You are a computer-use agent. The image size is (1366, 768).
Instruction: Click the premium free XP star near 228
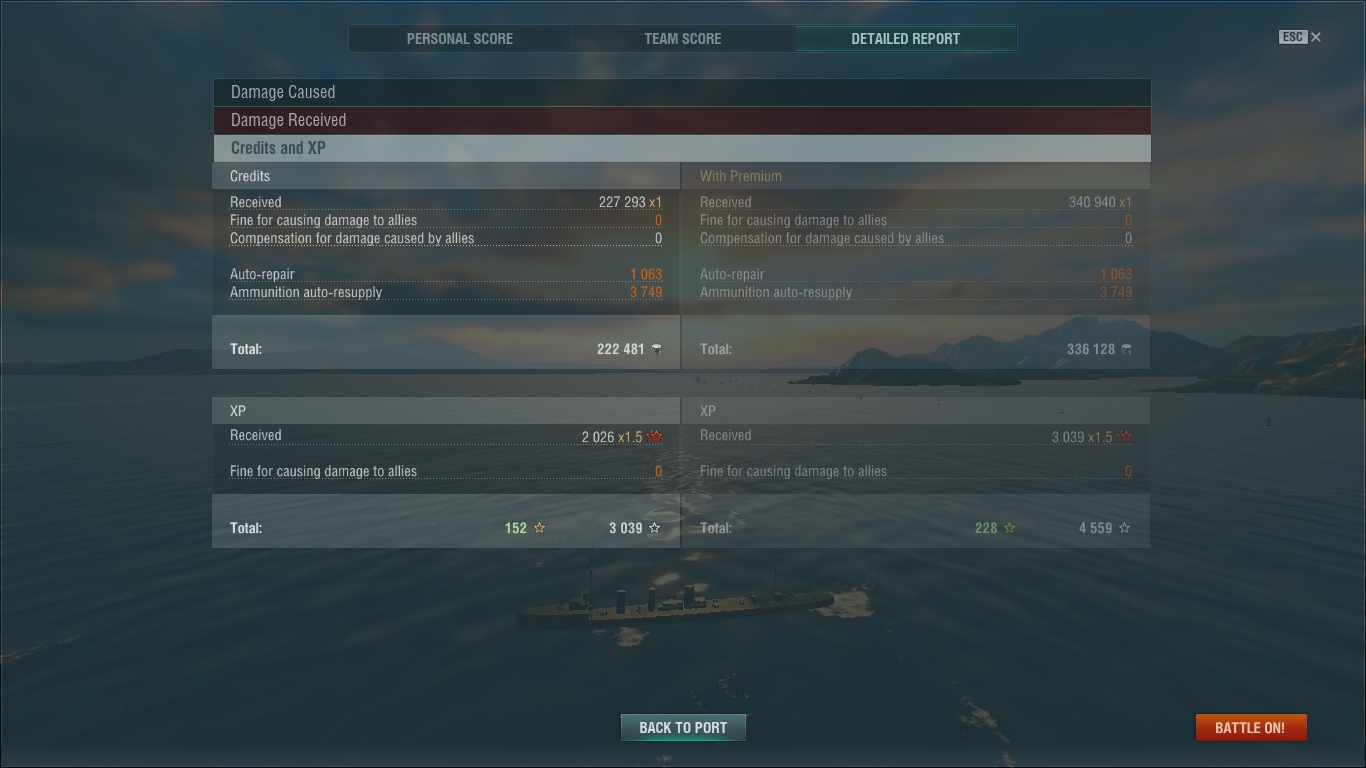coord(1010,528)
